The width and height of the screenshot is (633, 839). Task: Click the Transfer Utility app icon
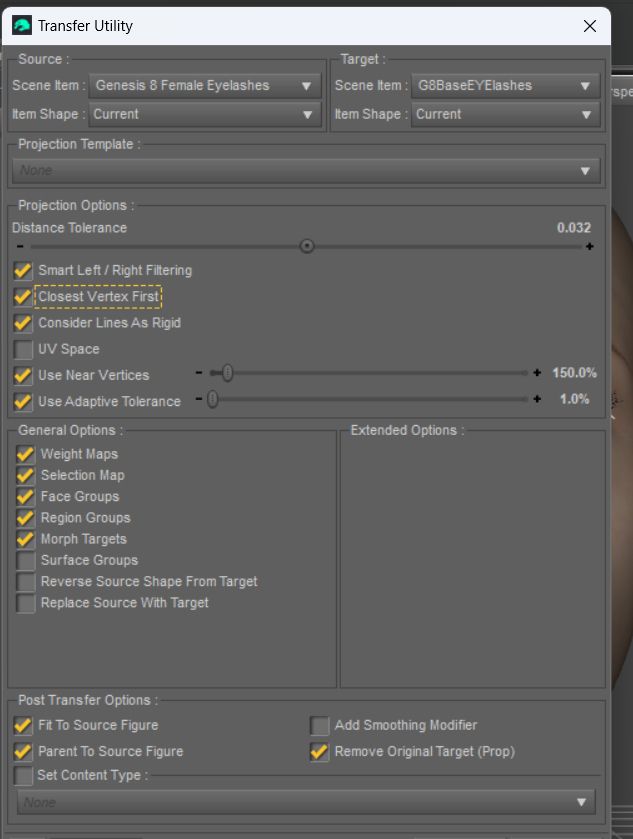pyautogui.click(x=22, y=25)
